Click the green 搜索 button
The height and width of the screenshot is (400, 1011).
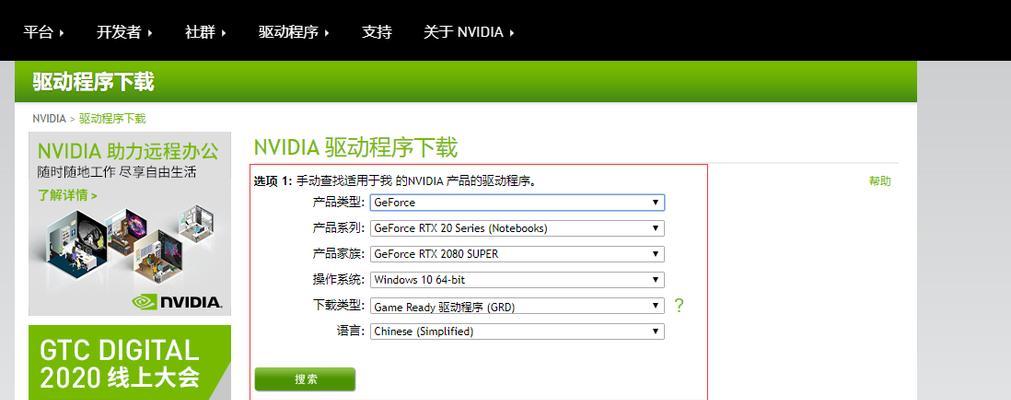click(305, 379)
